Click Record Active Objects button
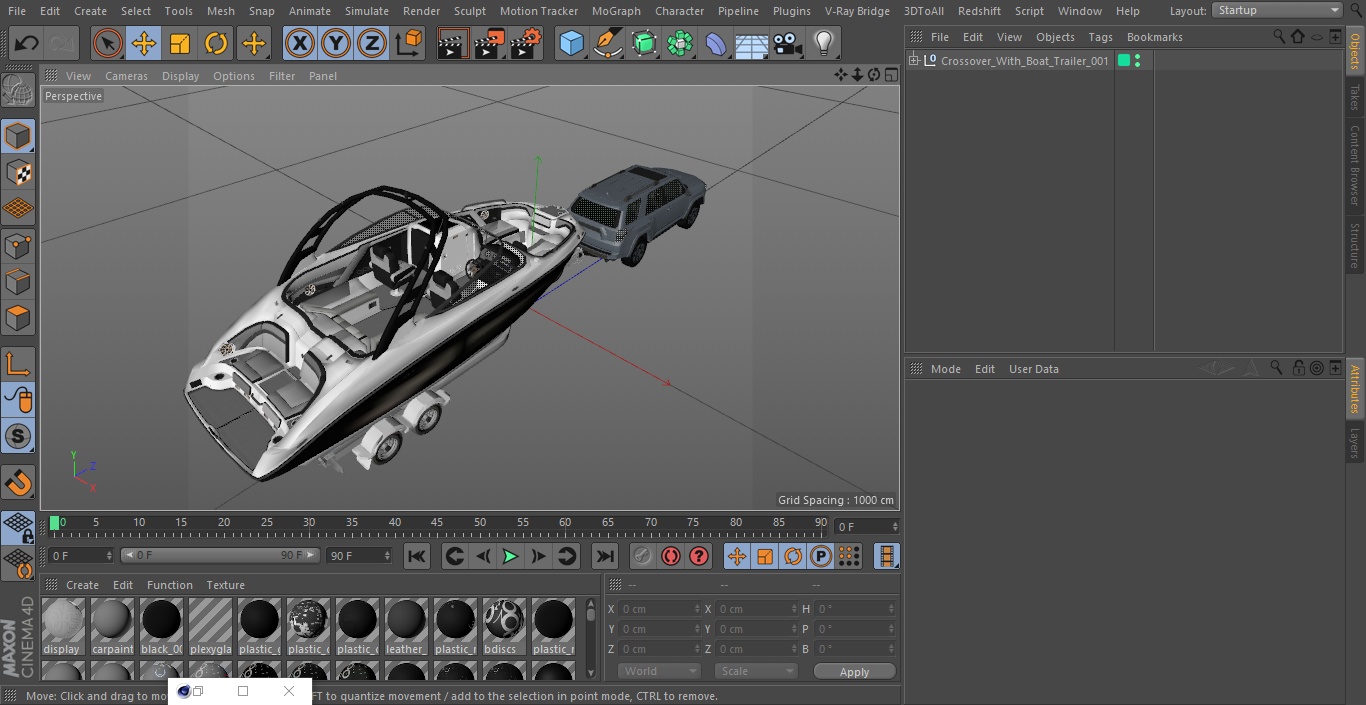1366x705 pixels. (x=643, y=556)
